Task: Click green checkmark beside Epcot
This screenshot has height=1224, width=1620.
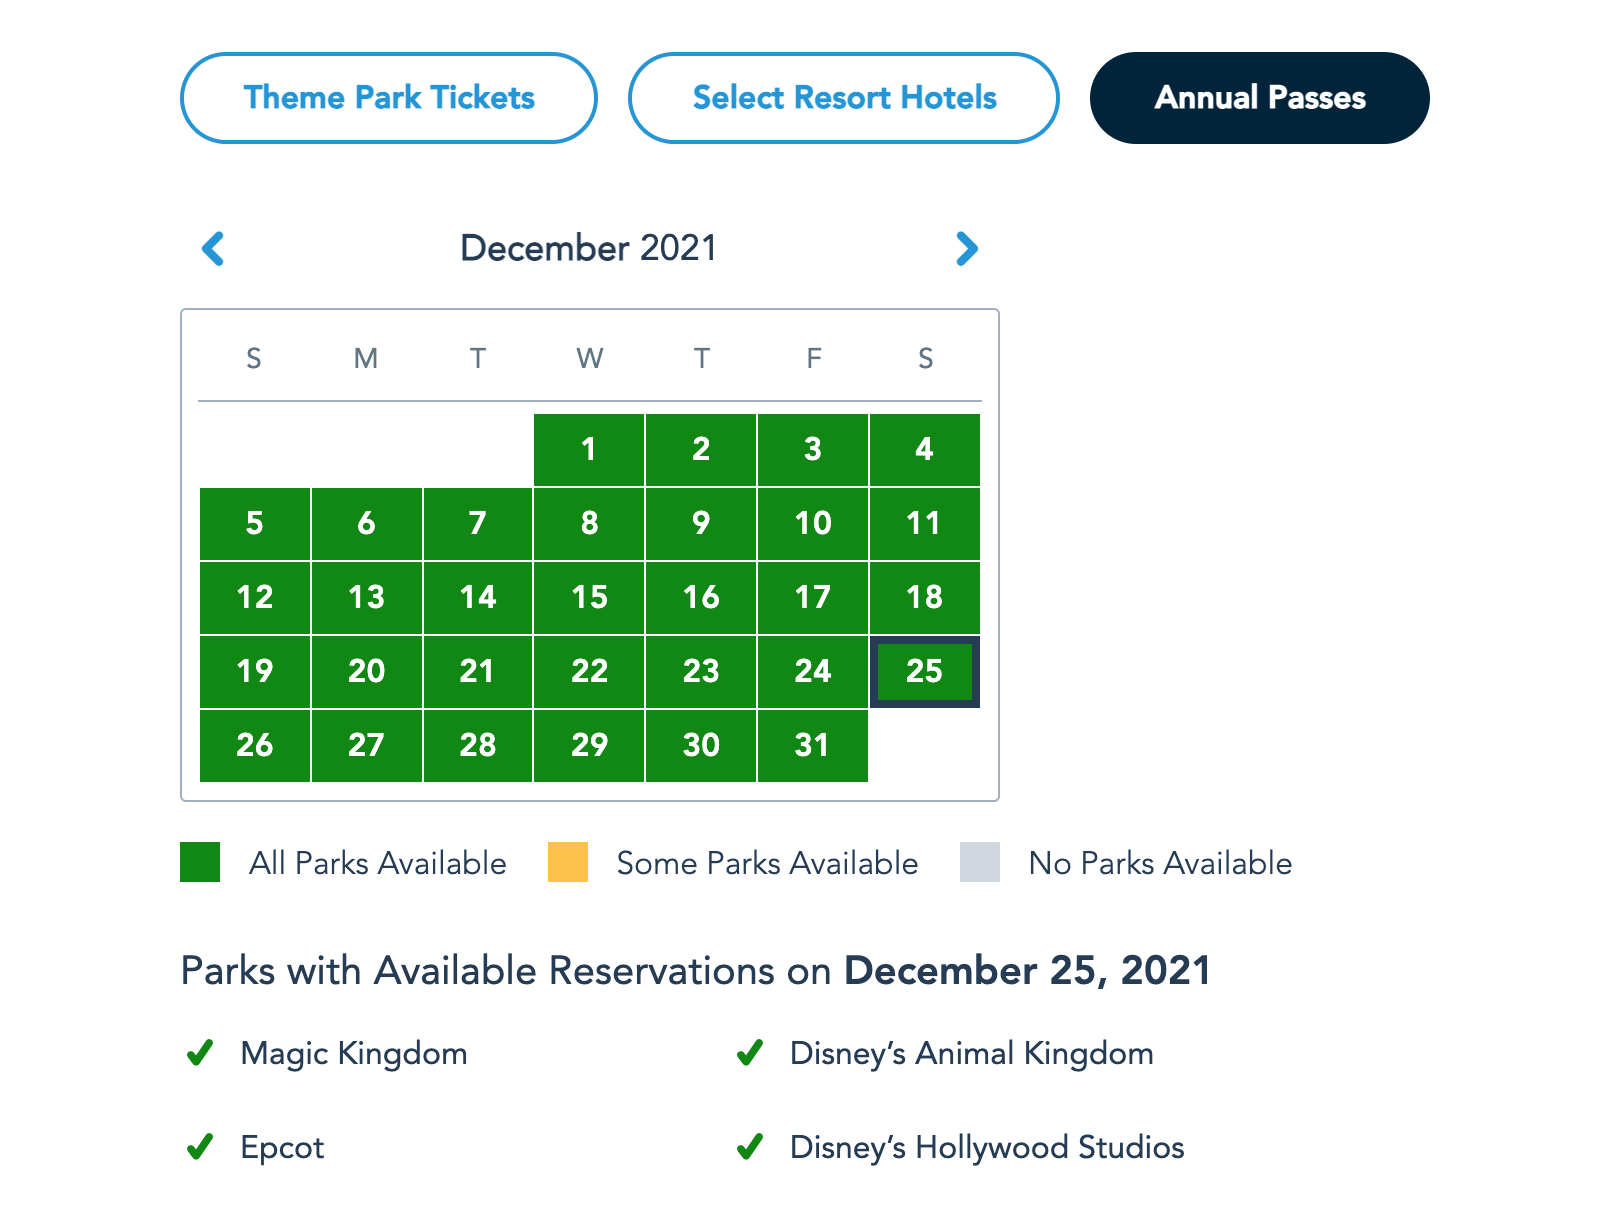Action: (200, 1147)
